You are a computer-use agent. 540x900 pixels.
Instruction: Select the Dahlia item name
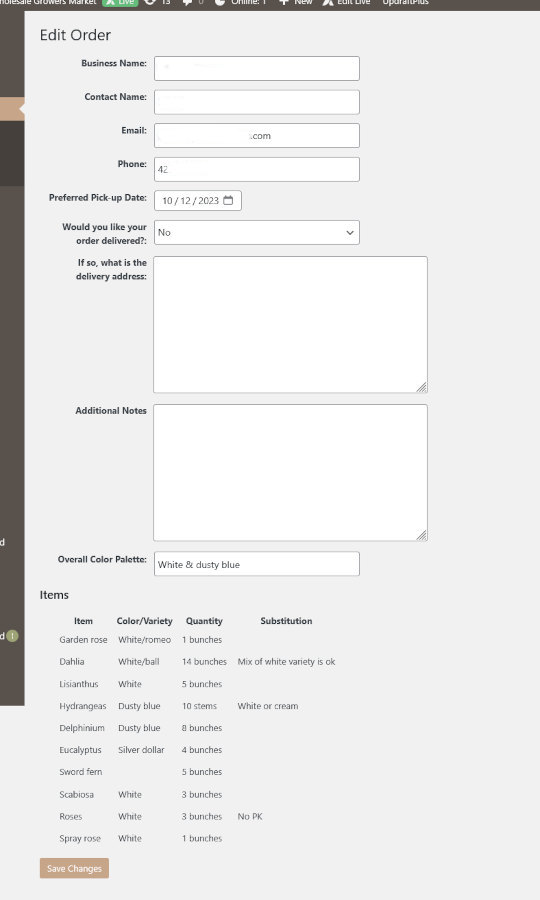[72, 661]
